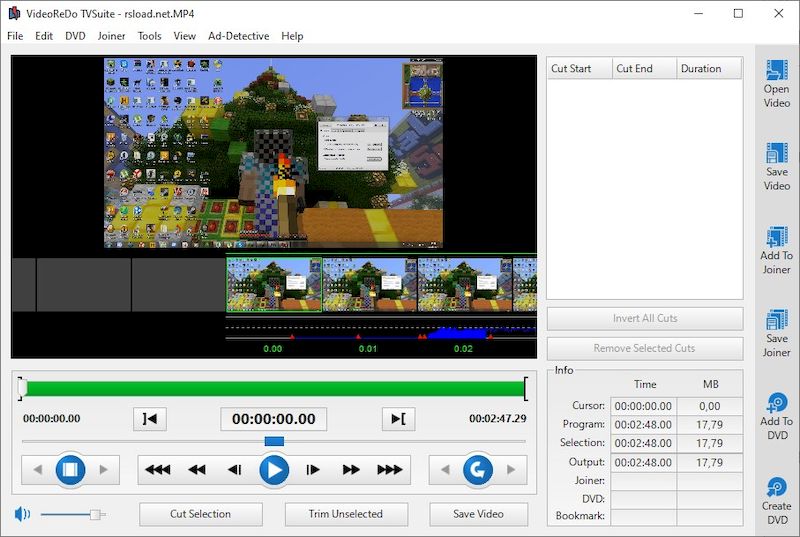Sort by Duration column header
The width and height of the screenshot is (800, 537).
(x=709, y=68)
